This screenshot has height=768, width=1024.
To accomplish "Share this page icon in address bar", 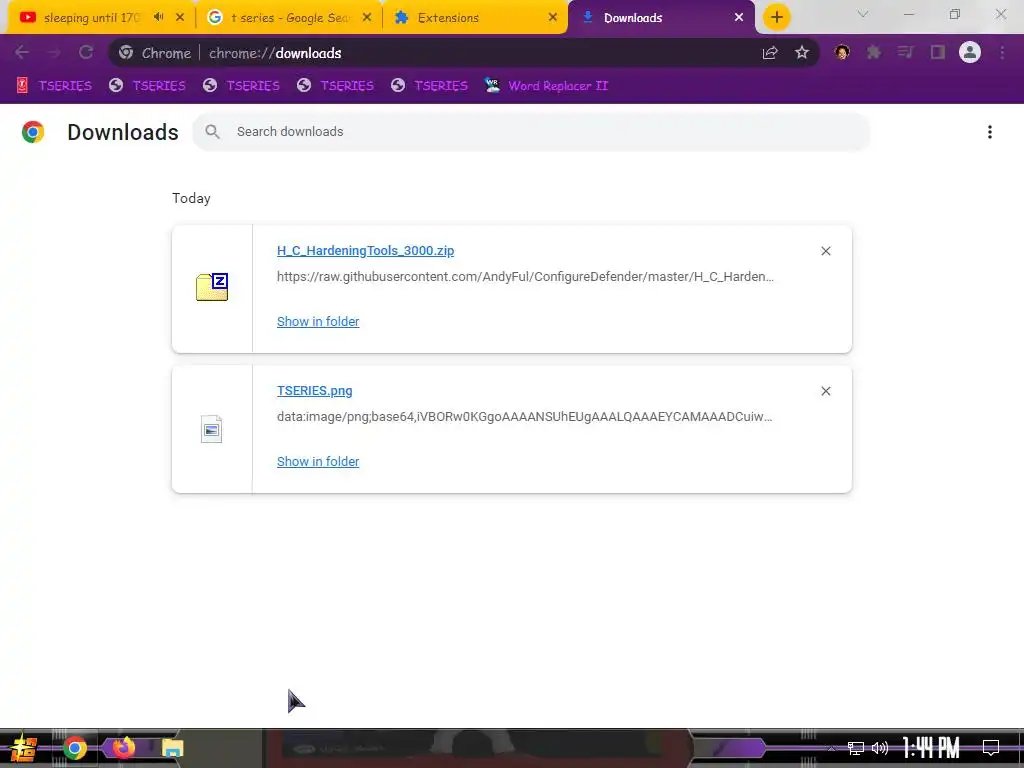I will [x=770, y=53].
